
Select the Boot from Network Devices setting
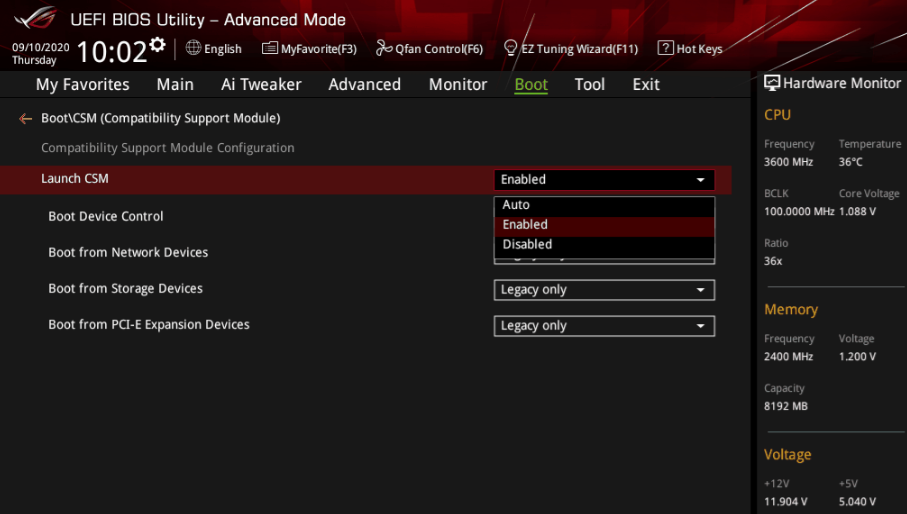point(128,252)
